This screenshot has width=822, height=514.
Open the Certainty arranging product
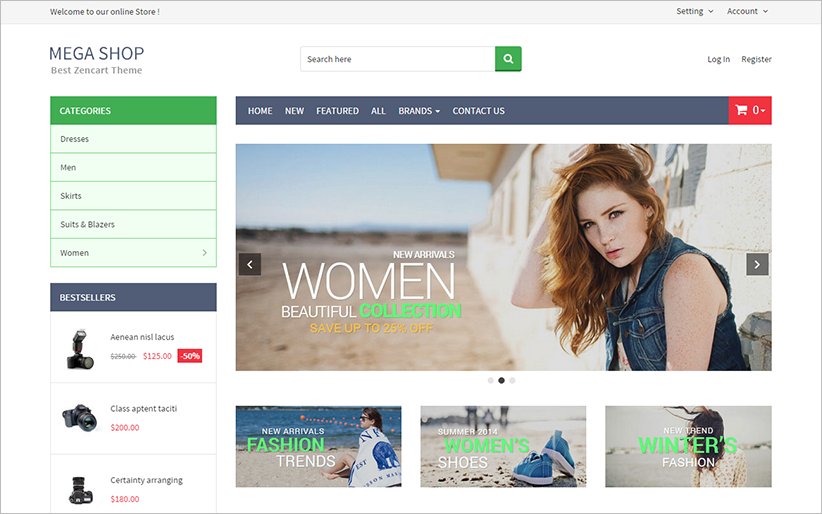click(x=146, y=480)
